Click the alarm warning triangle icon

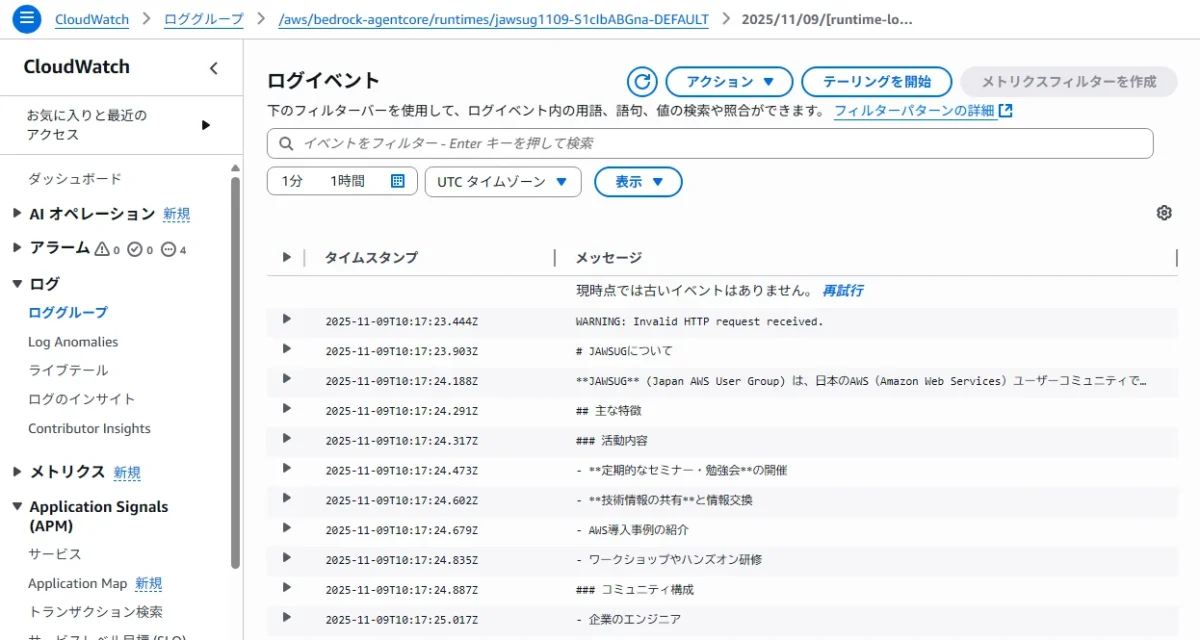click(101, 249)
